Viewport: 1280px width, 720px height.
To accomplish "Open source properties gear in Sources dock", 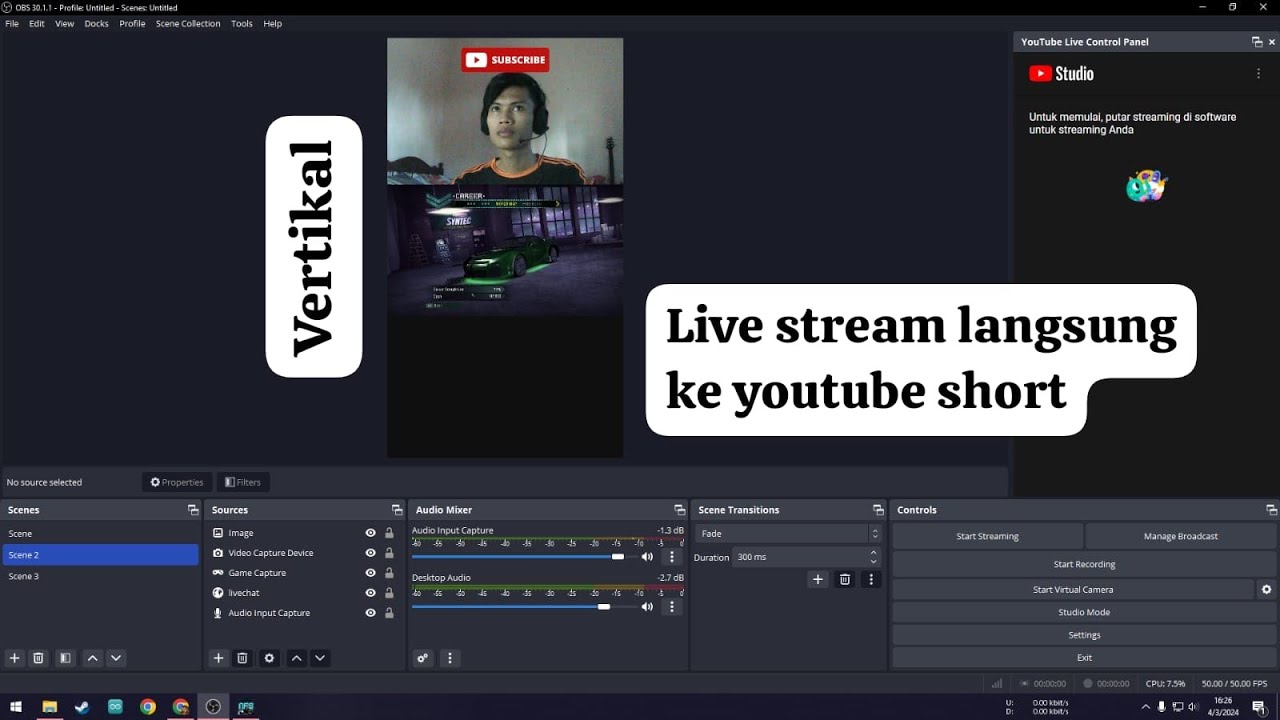I will 269,658.
